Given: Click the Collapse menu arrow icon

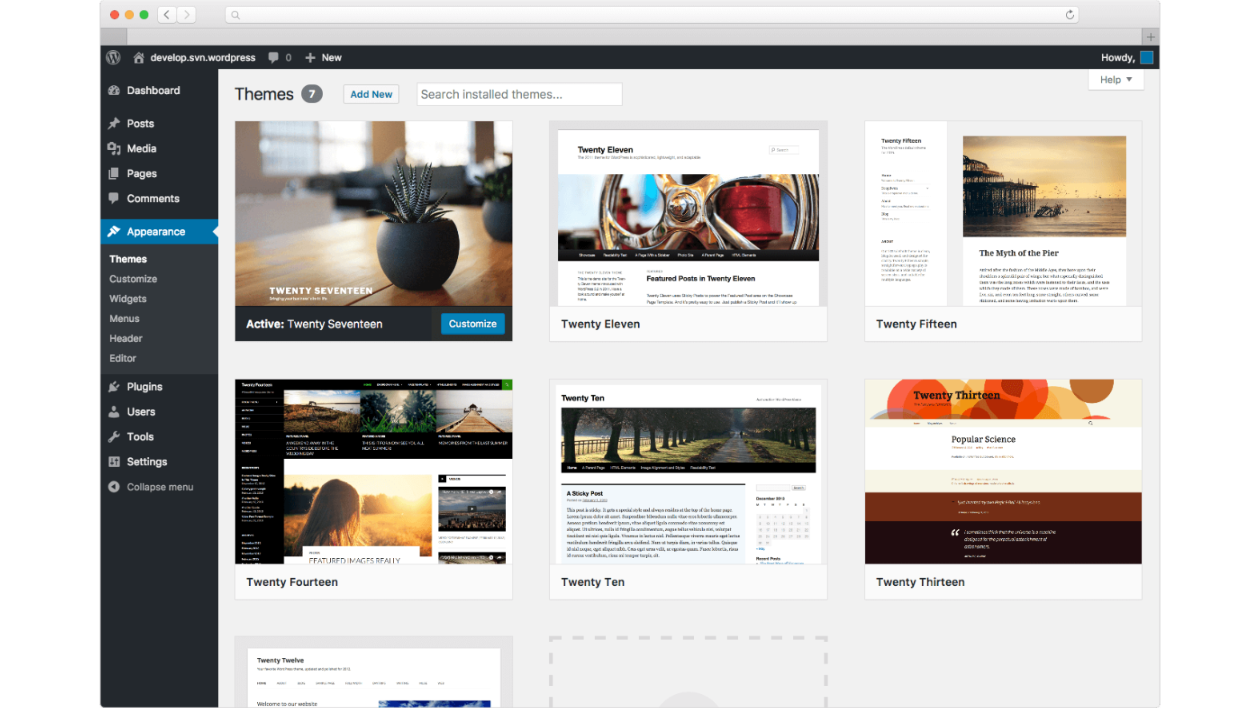Looking at the screenshot, I should [x=114, y=487].
